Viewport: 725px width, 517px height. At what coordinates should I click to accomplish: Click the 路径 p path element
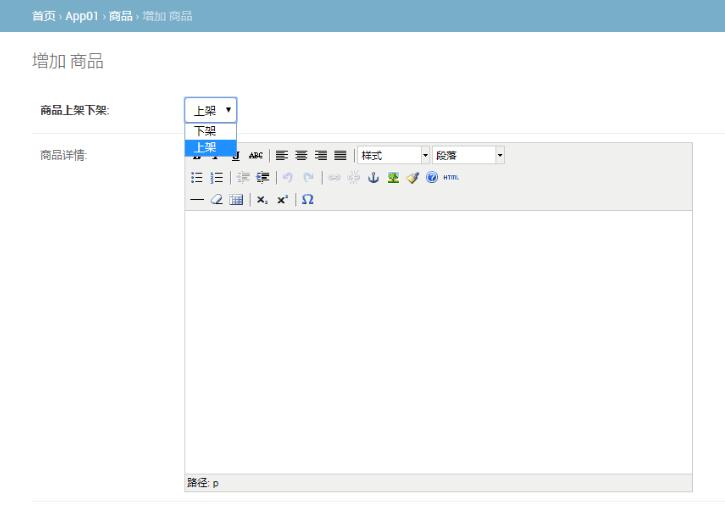(x=215, y=483)
